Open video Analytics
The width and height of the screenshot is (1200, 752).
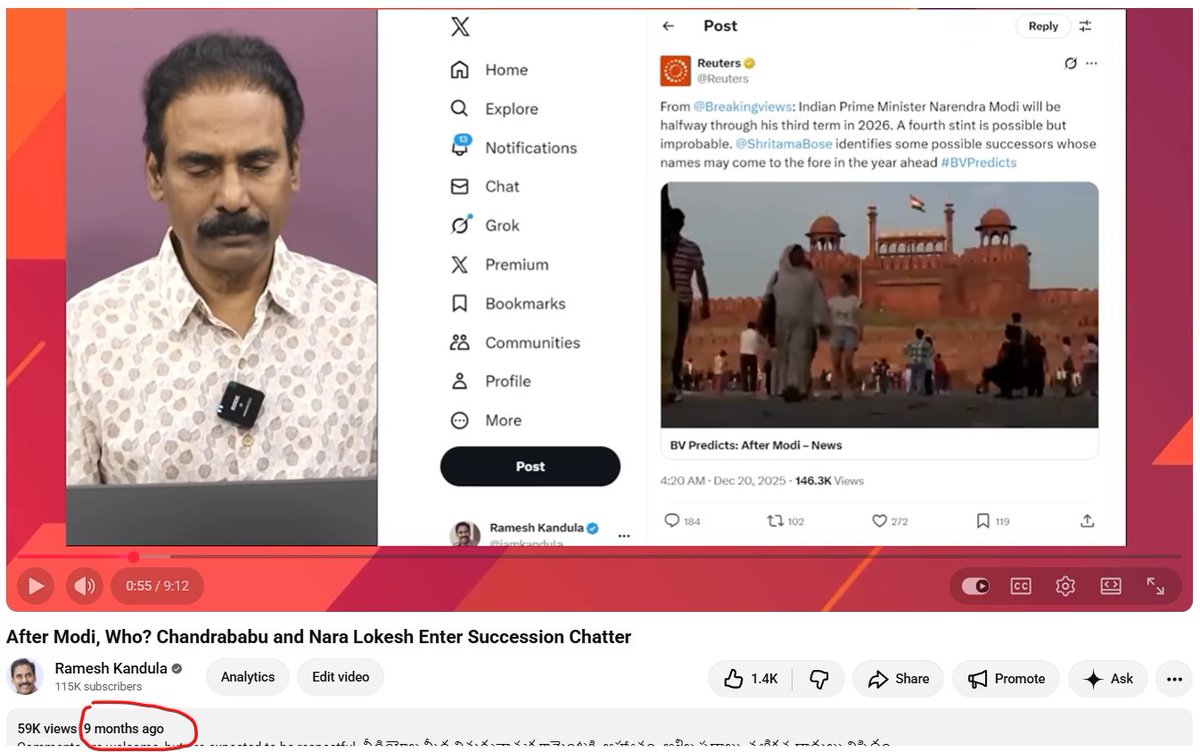pyautogui.click(x=248, y=677)
